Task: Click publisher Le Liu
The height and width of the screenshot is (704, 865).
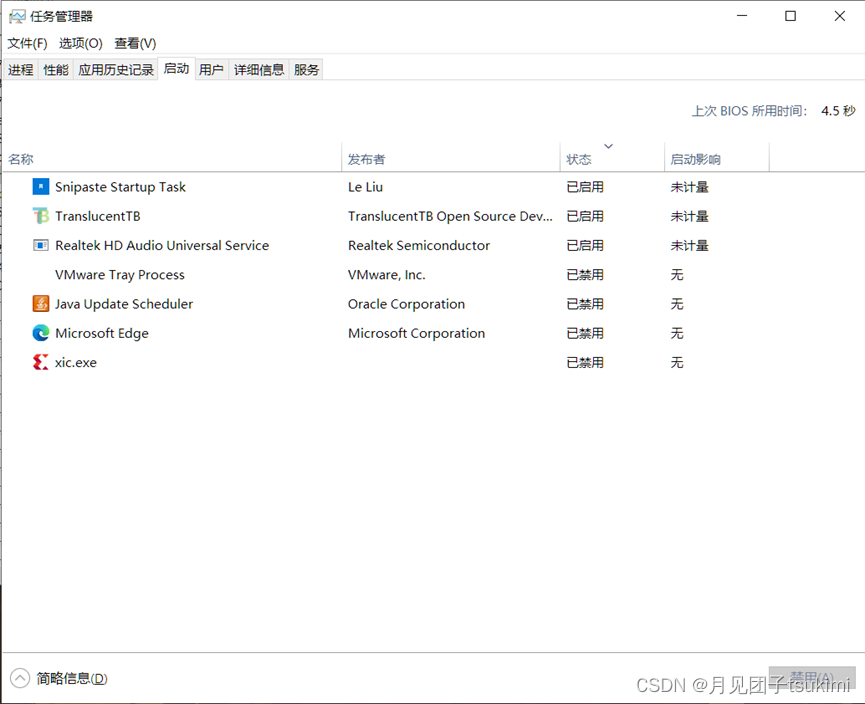Action: point(365,187)
